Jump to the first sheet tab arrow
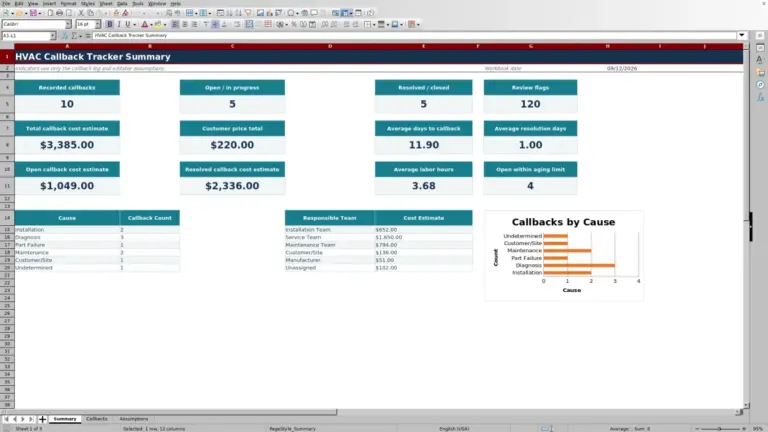 [6, 419]
